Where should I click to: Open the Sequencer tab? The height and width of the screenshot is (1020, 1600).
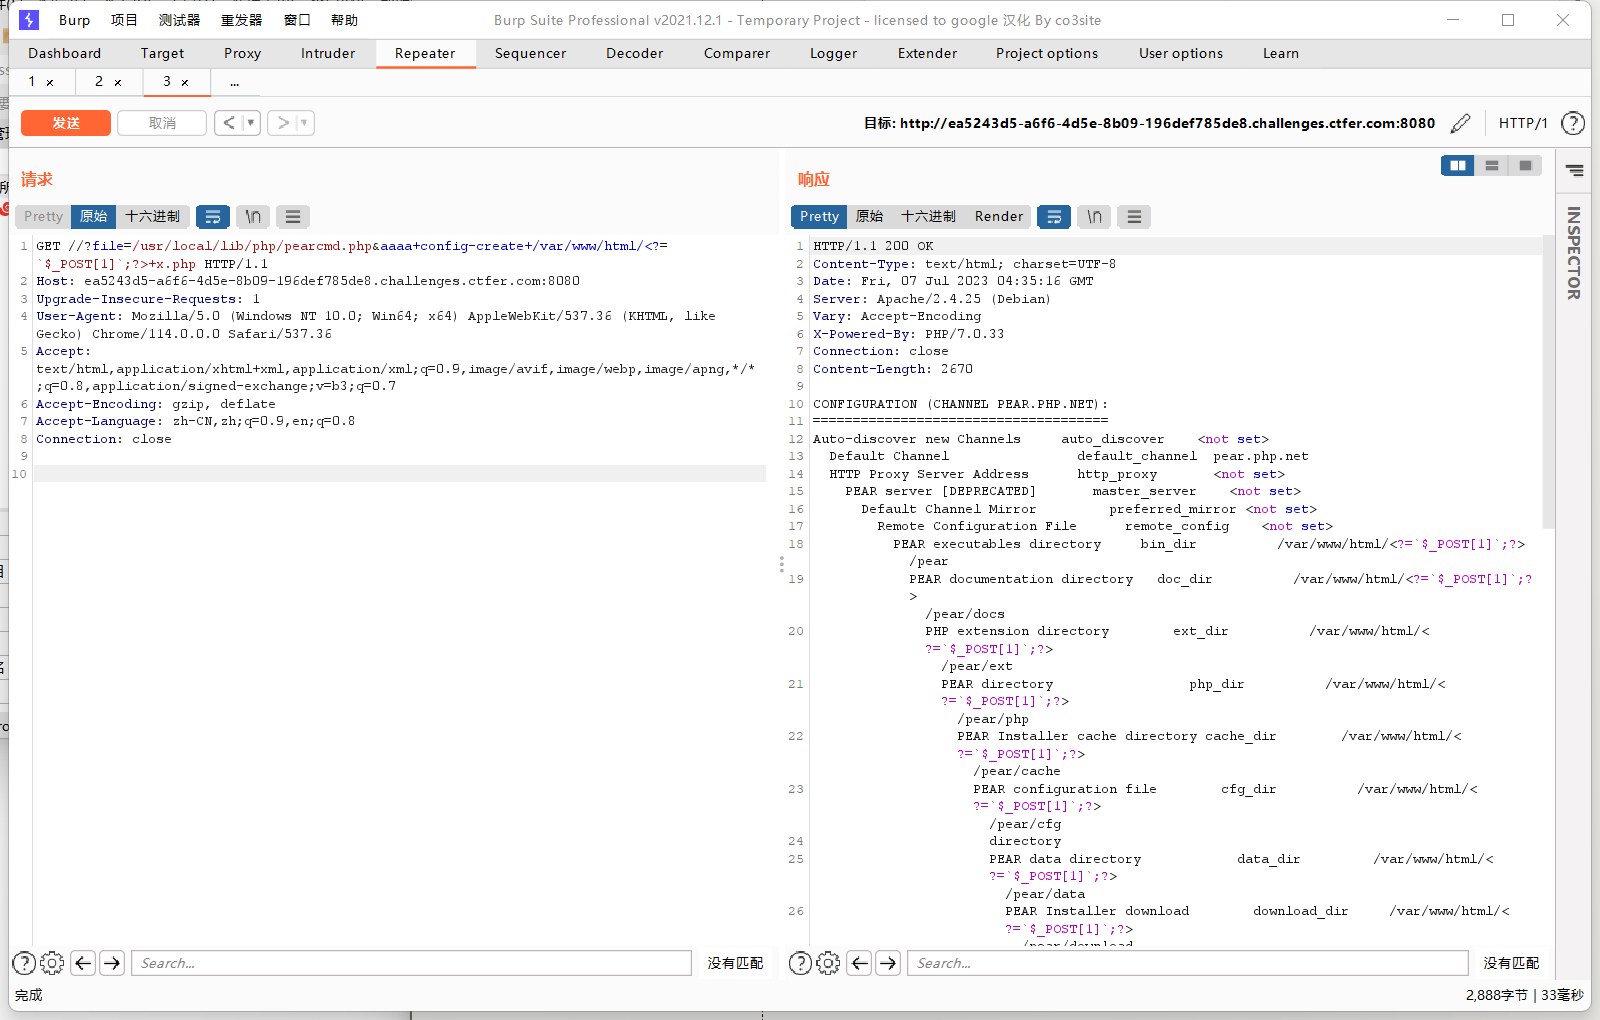click(x=530, y=54)
